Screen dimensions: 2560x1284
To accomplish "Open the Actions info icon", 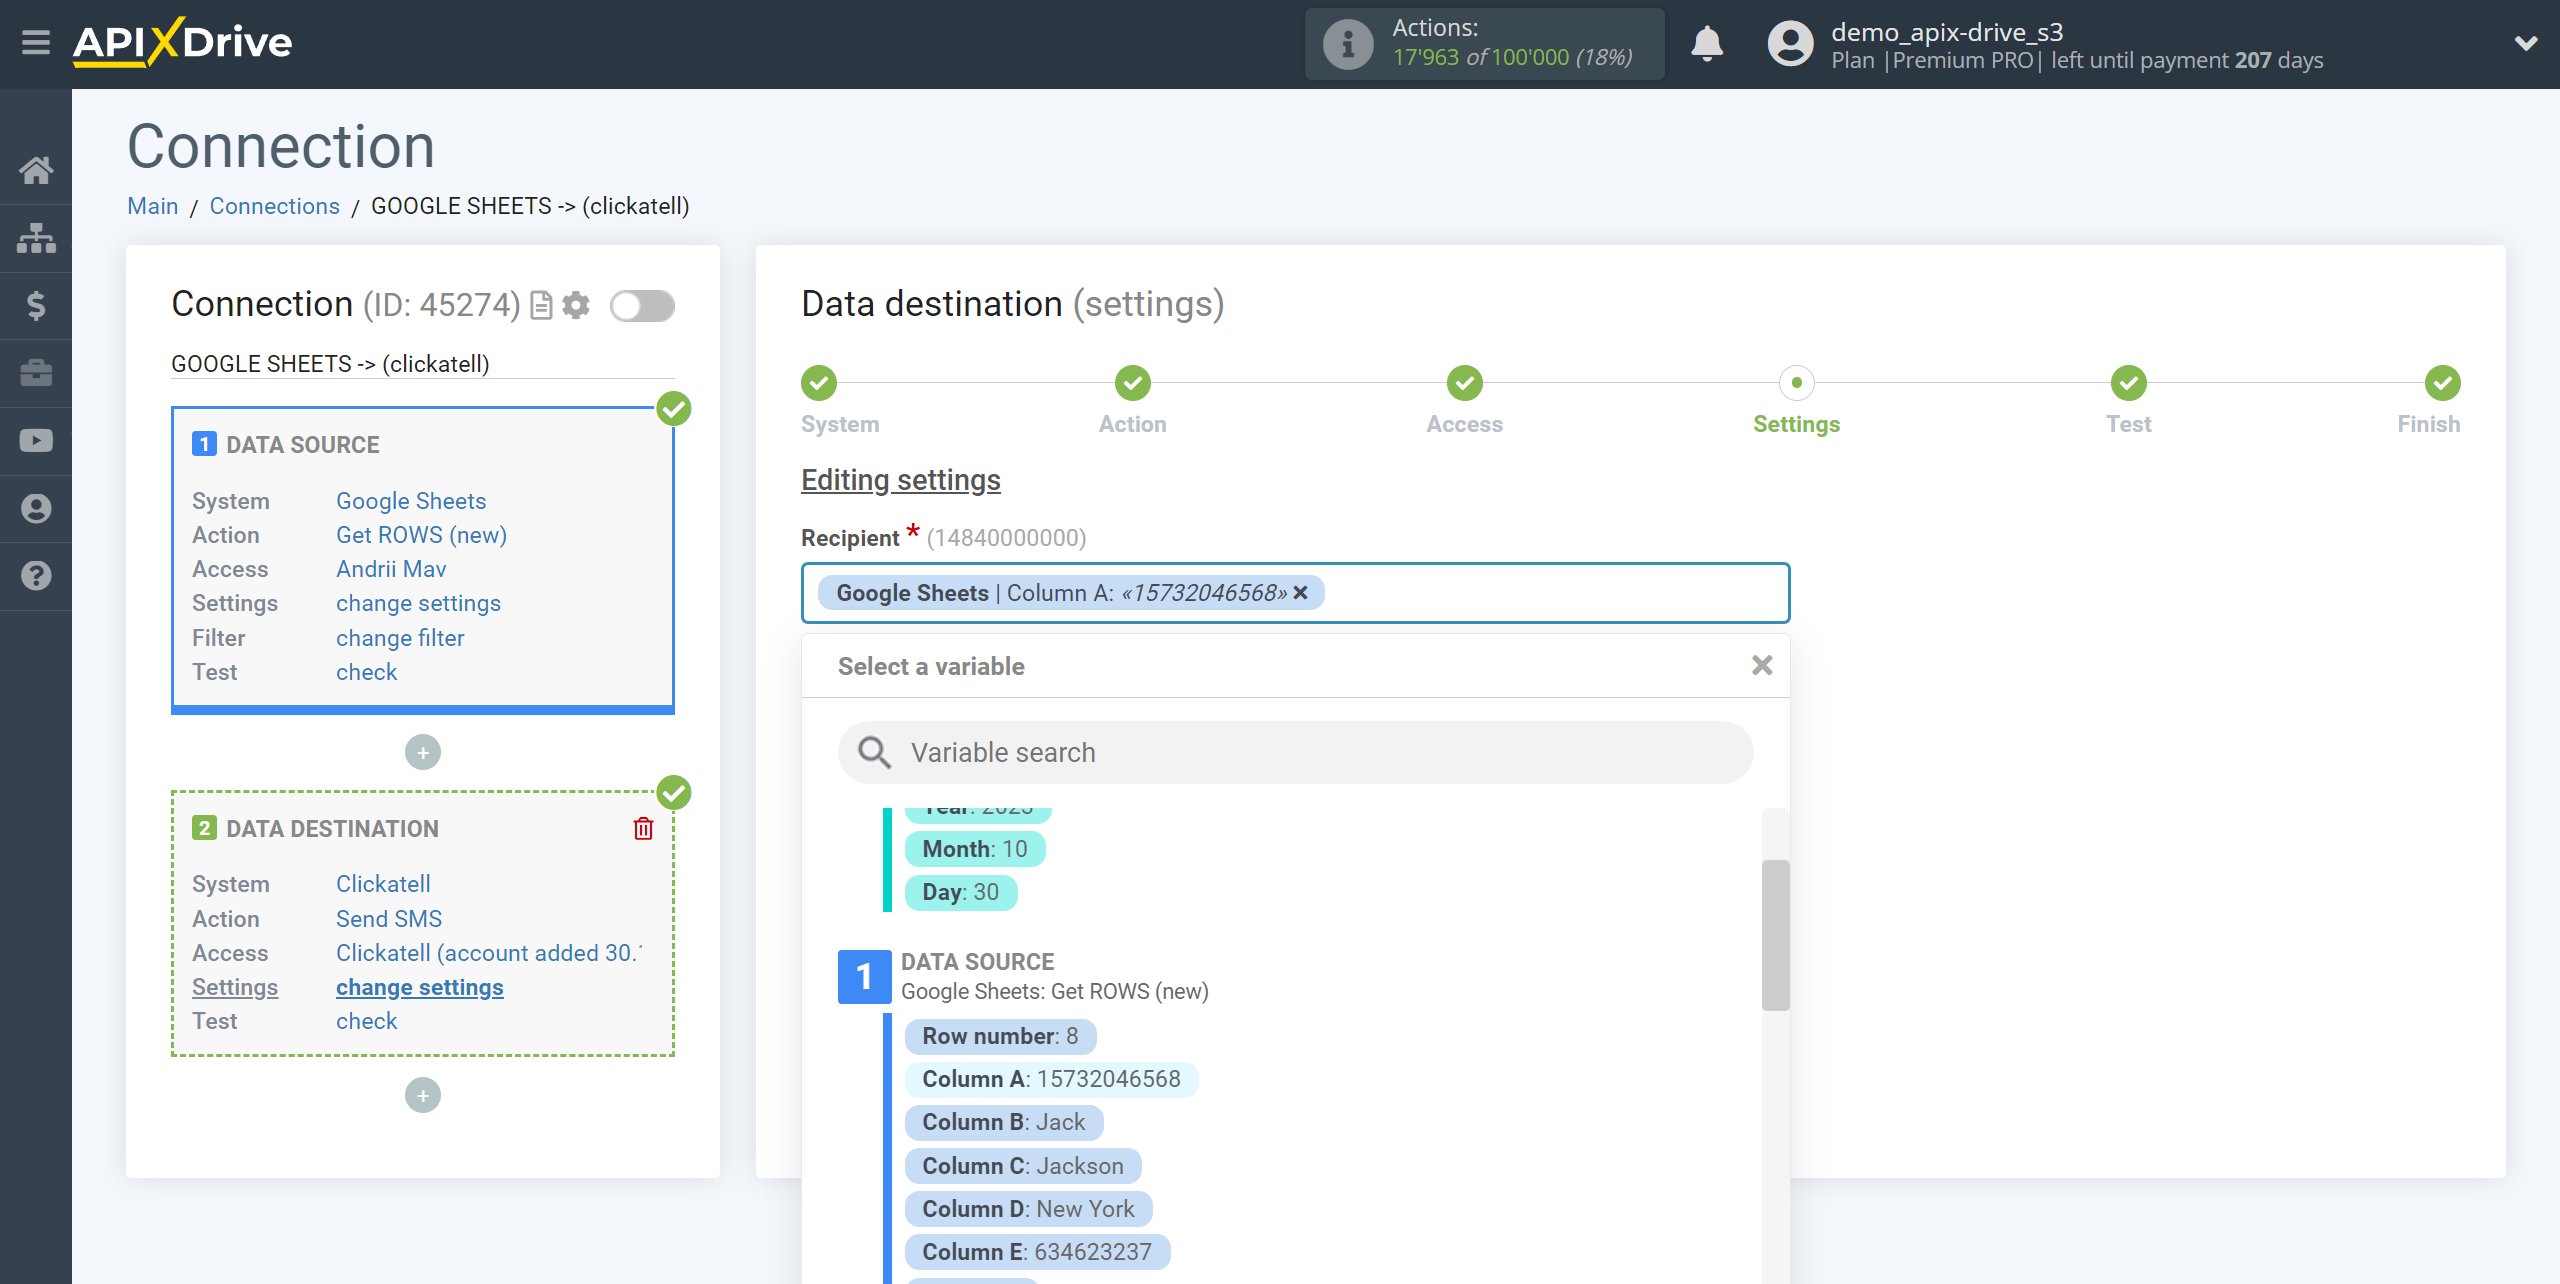I will click(1348, 44).
